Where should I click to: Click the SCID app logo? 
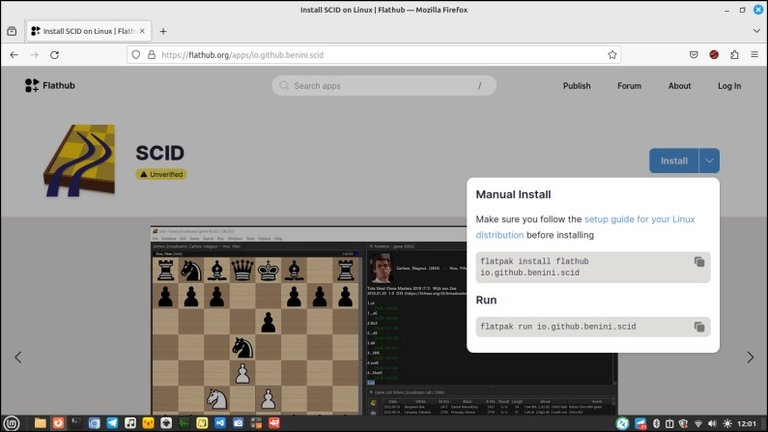pos(79,161)
